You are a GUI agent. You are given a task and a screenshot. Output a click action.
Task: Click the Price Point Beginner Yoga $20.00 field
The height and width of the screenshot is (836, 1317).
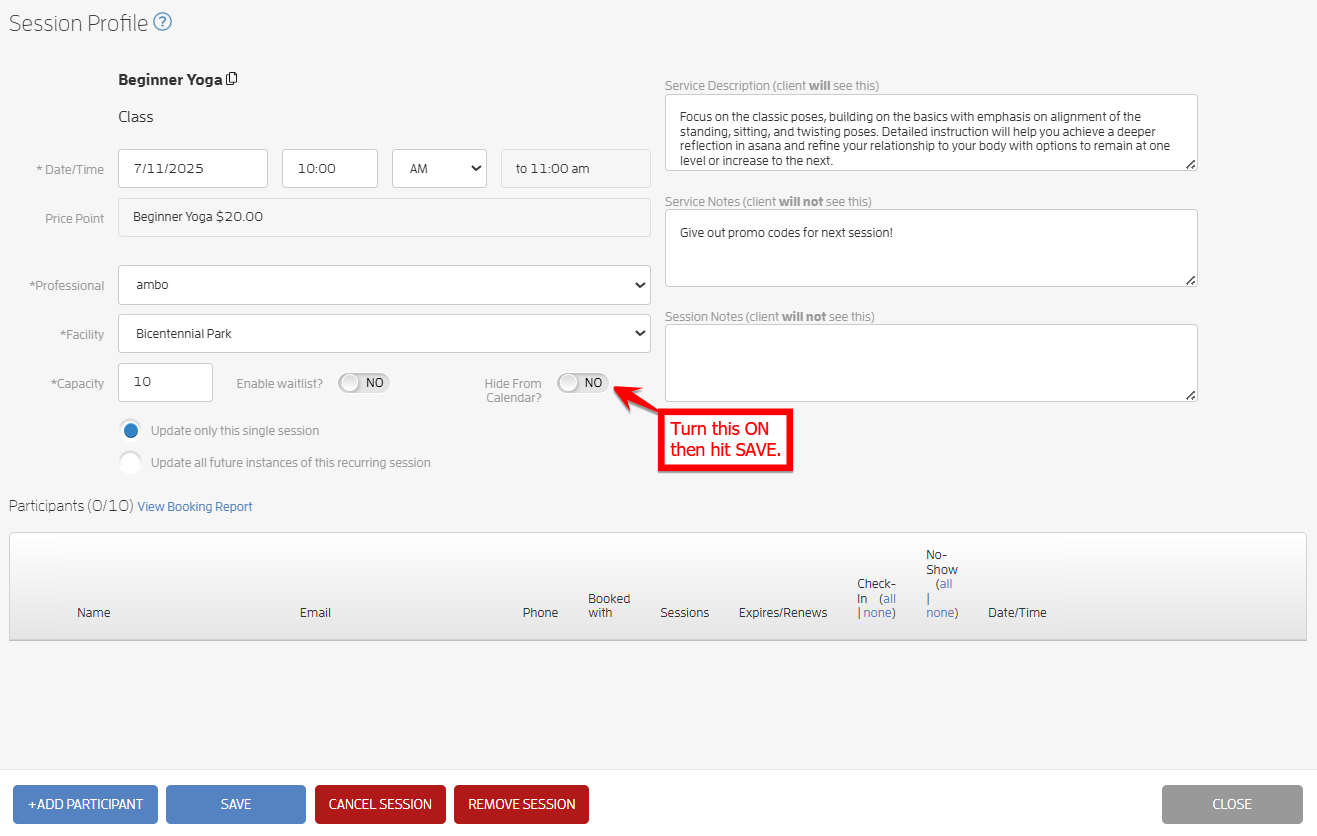384,217
